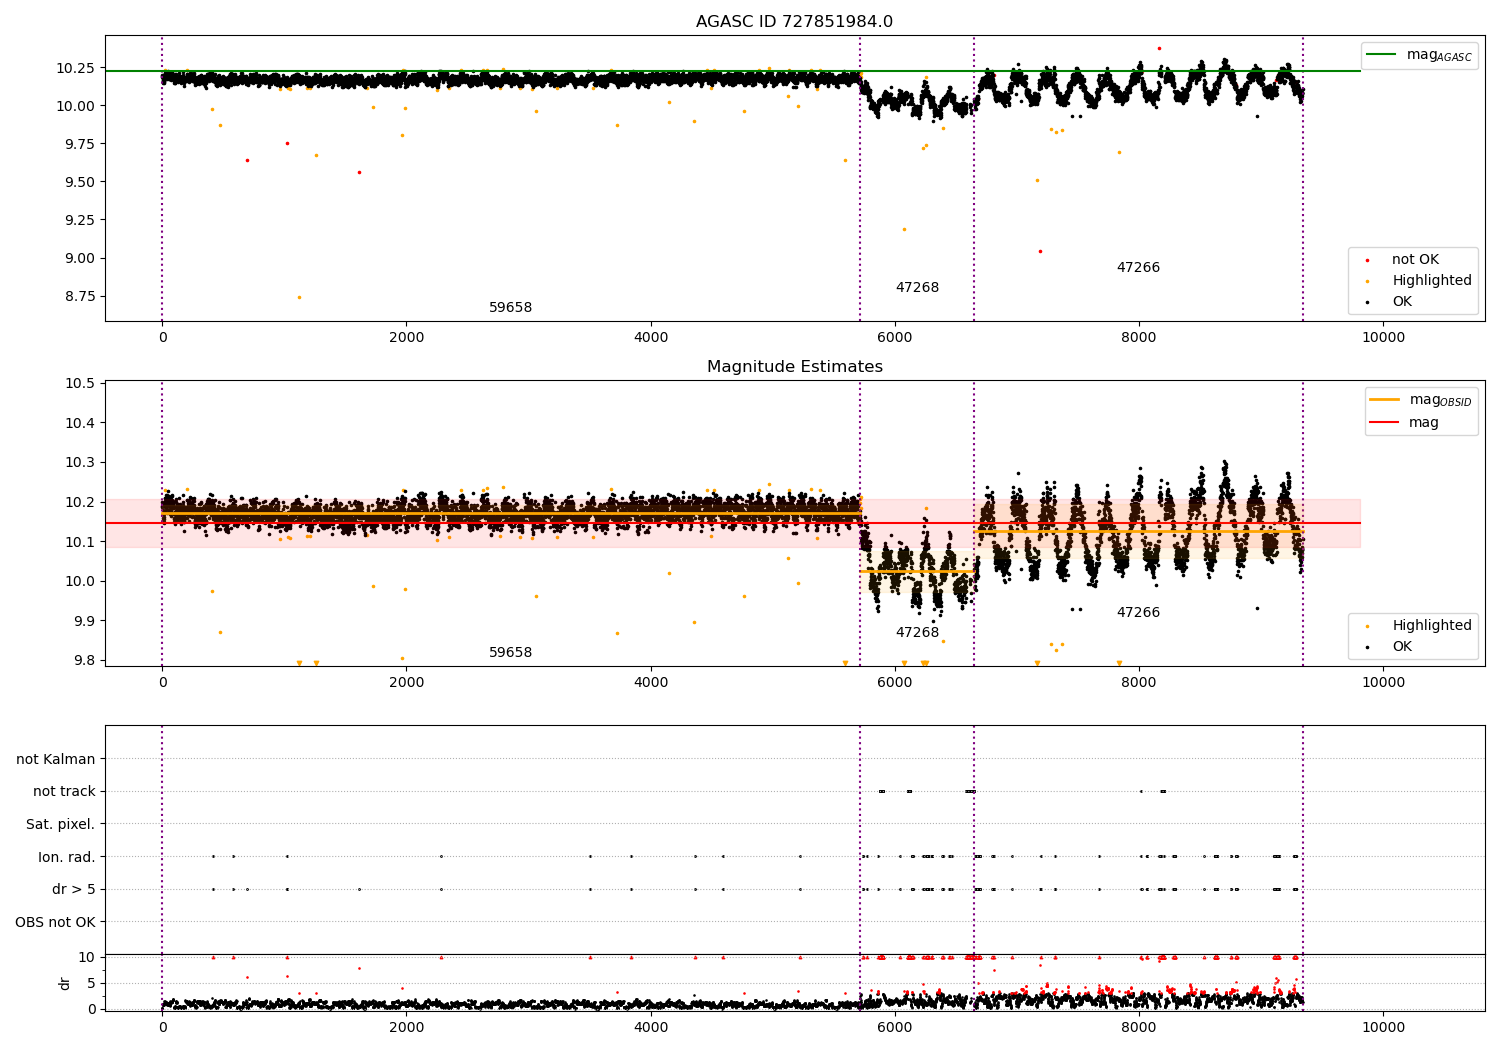The height and width of the screenshot is (1050, 1500).
Task: Click the 'not Kalman' axis label
Action: click(56, 760)
